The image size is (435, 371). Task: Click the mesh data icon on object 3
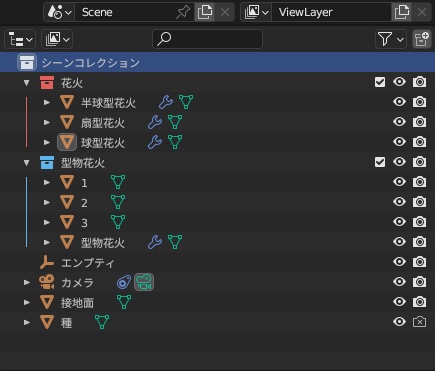point(118,222)
